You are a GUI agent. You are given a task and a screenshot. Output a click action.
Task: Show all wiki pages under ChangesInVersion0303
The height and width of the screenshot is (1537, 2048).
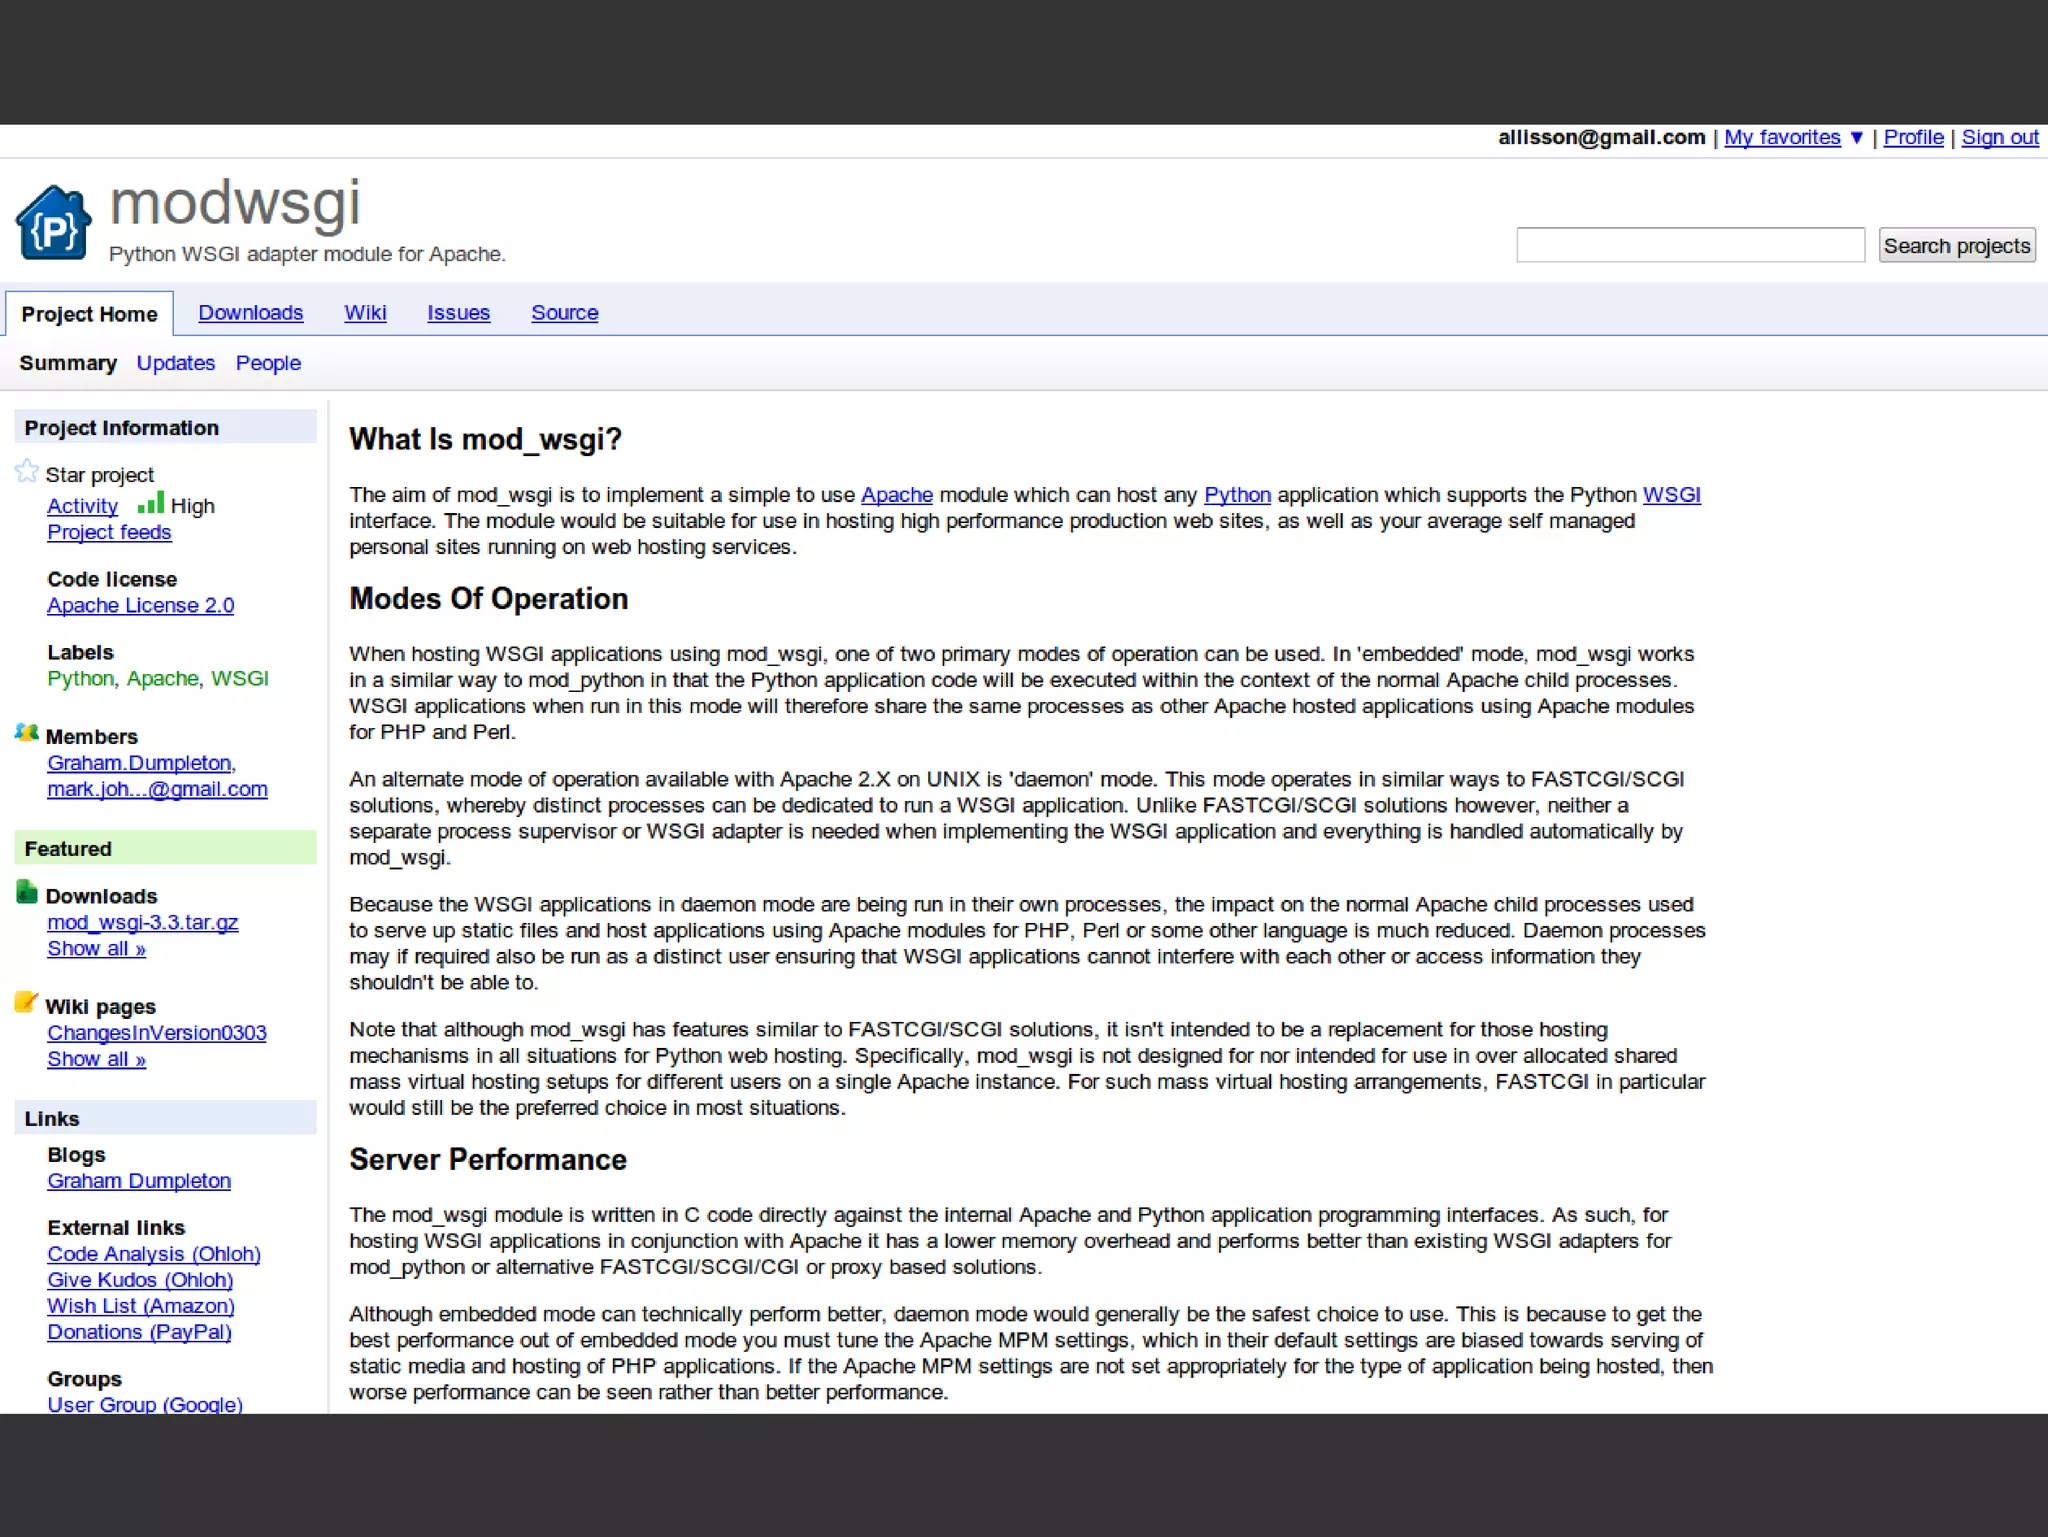[x=96, y=1059]
